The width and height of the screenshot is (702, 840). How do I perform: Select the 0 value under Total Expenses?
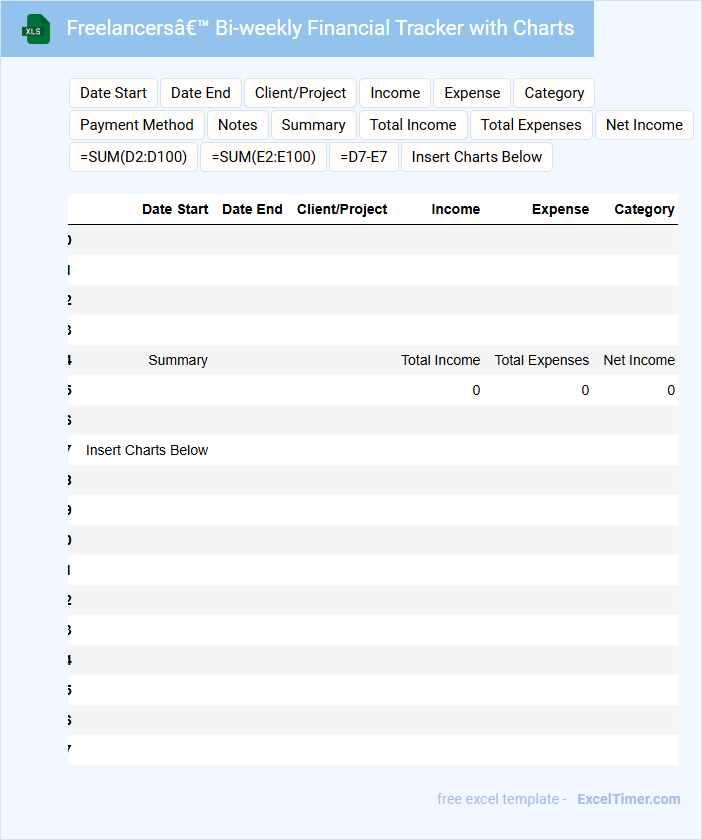pyautogui.click(x=585, y=390)
